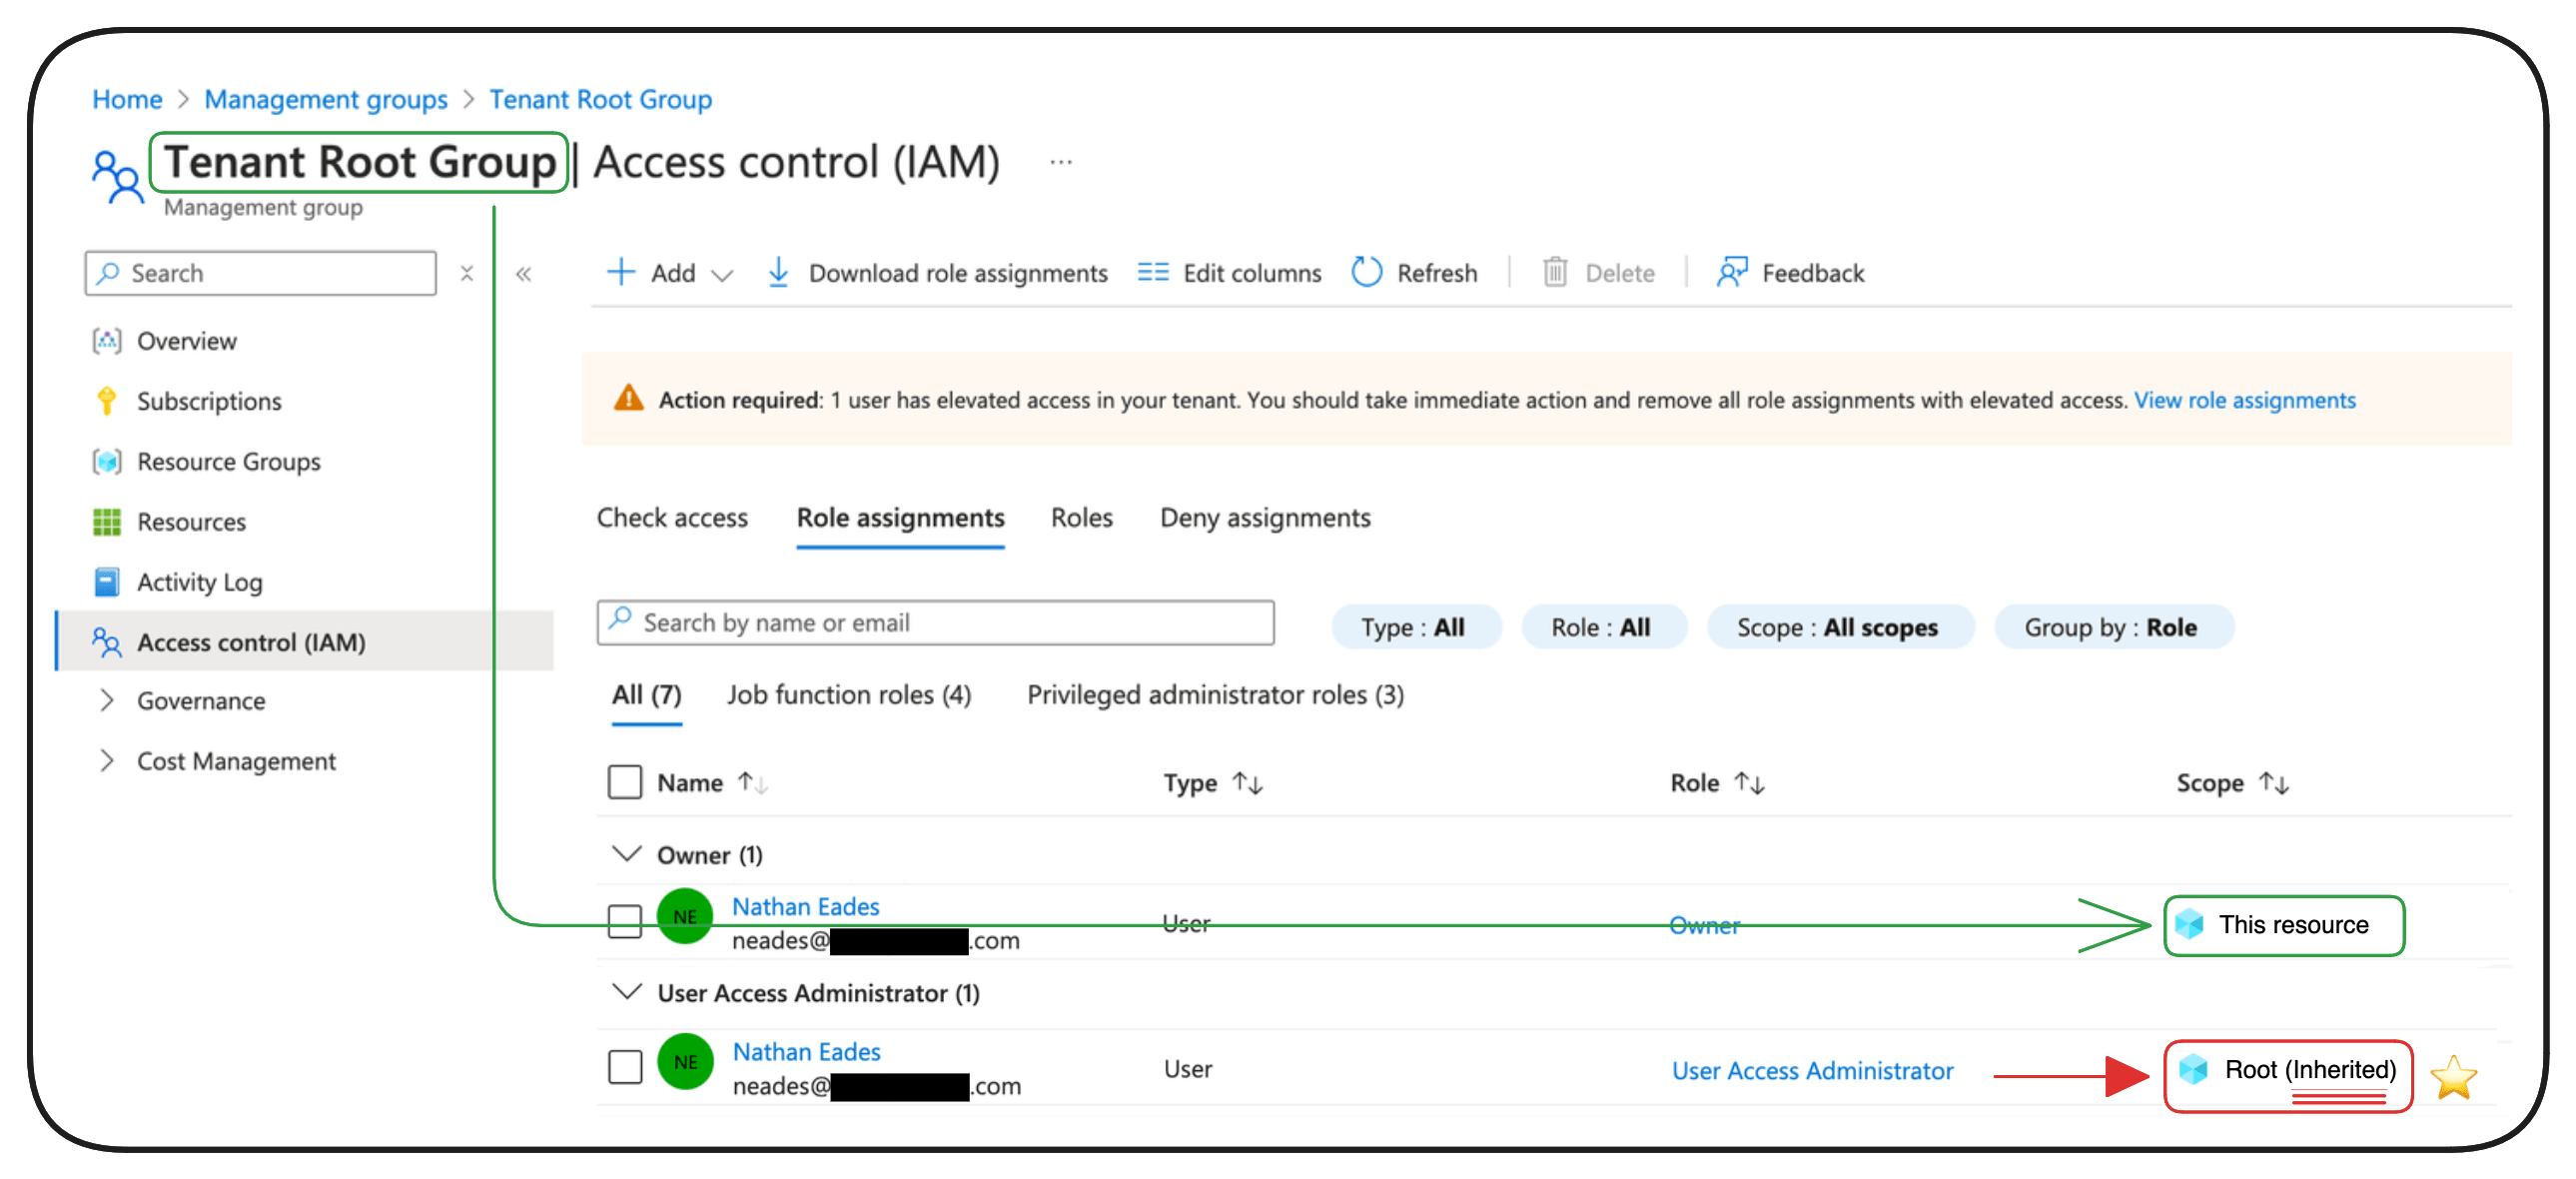Sort by the Role column arrows

click(x=1750, y=782)
